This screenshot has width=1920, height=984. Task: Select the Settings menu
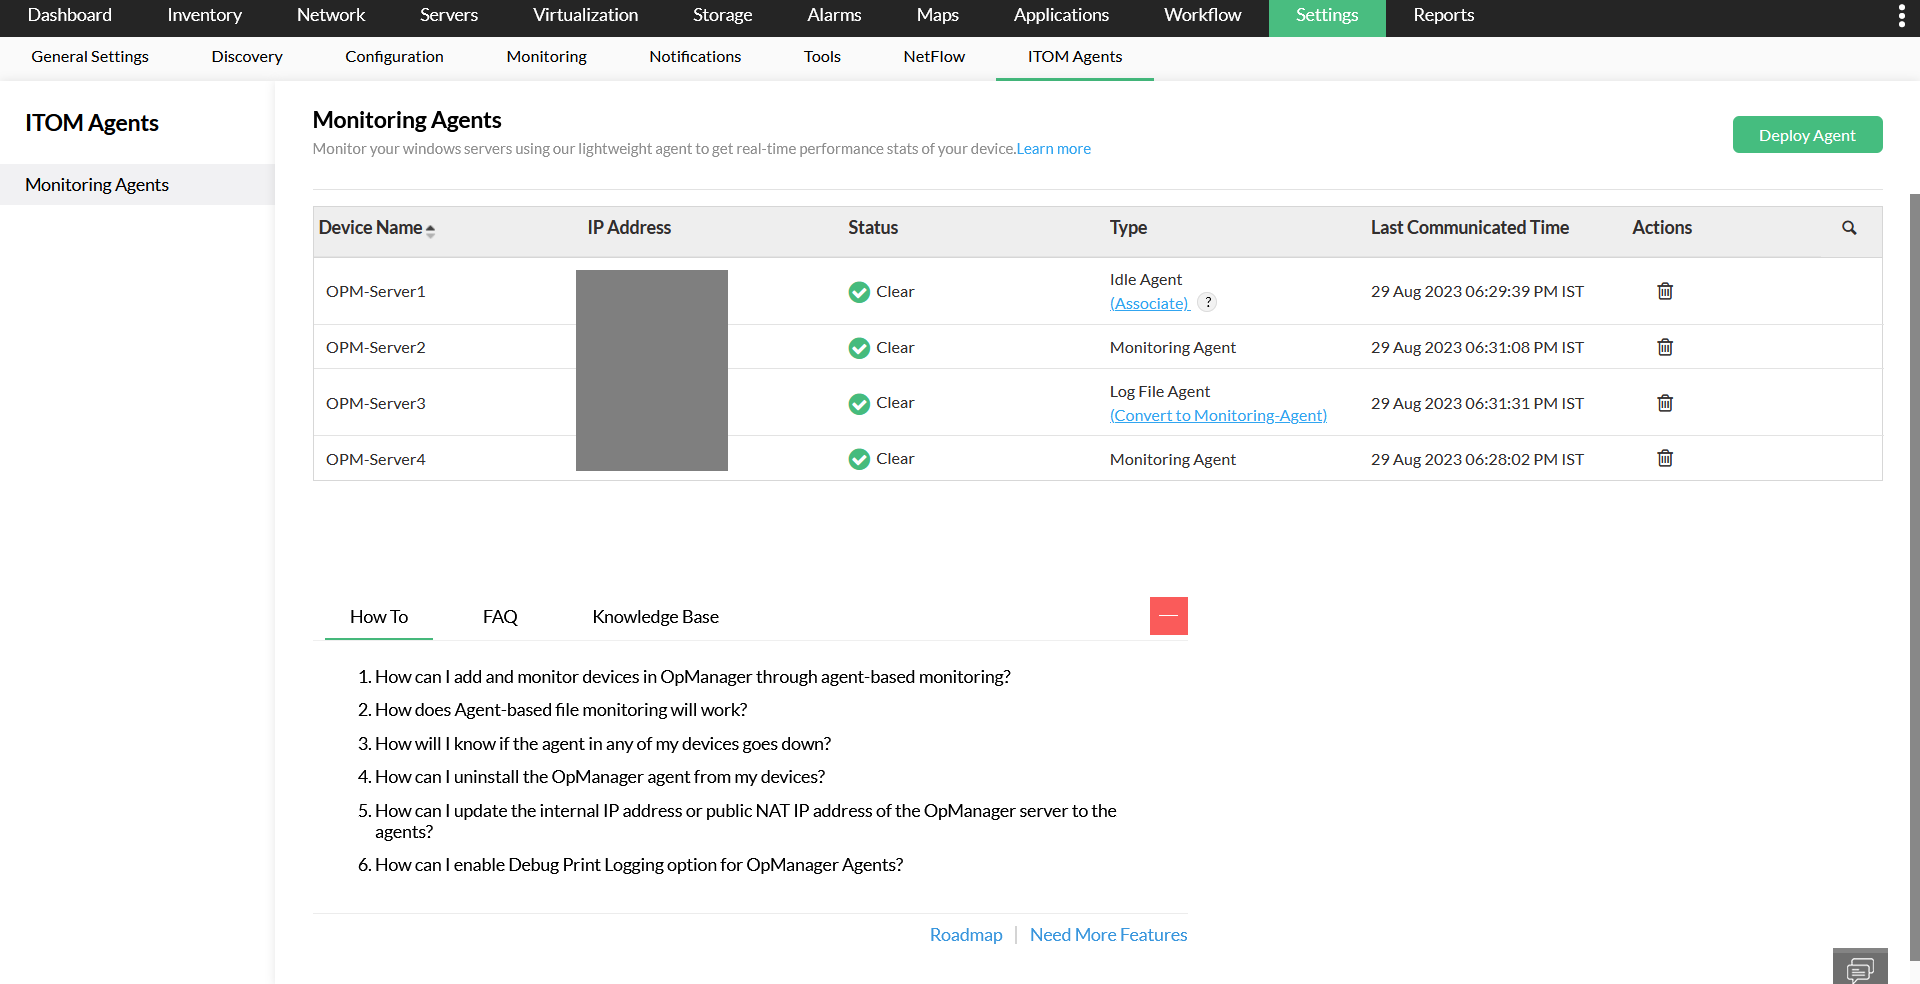pyautogui.click(x=1327, y=18)
